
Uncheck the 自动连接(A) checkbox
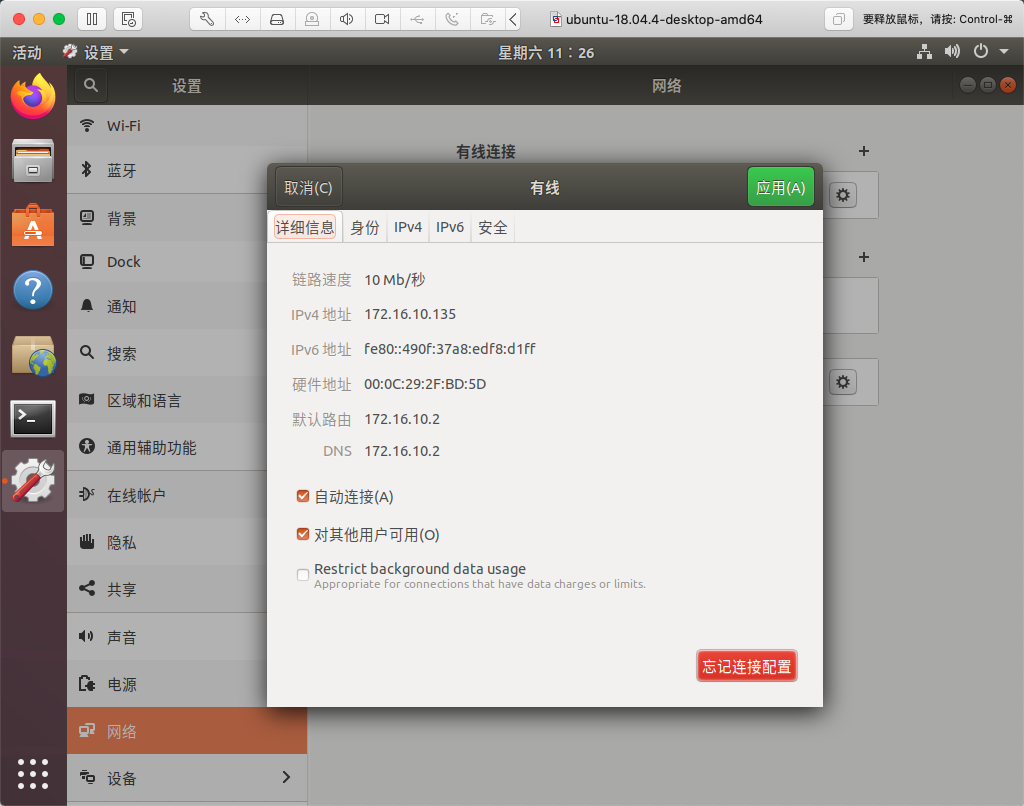coord(302,496)
